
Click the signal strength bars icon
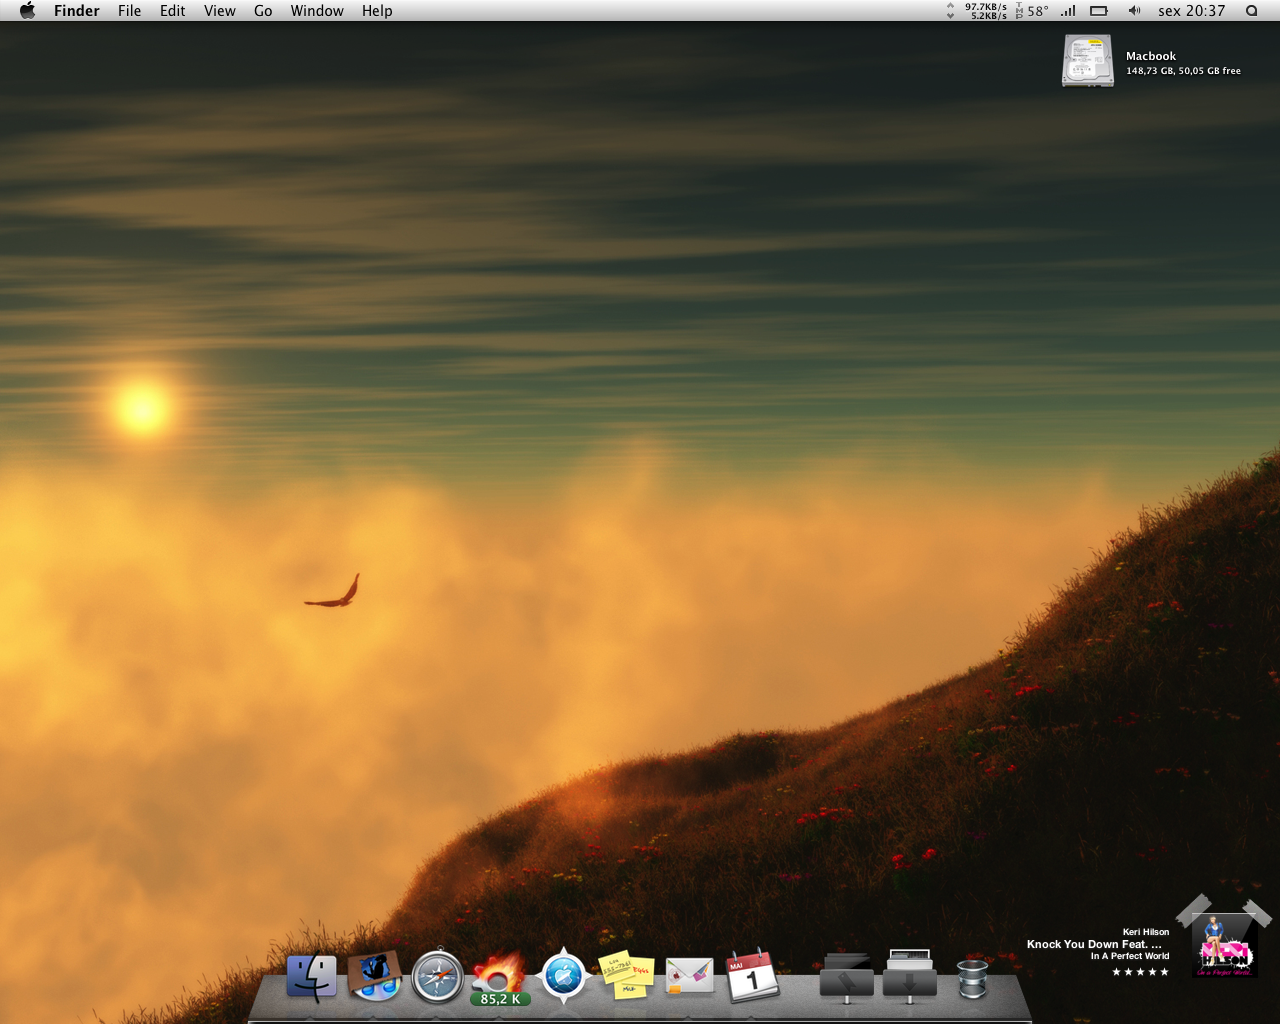(1069, 11)
